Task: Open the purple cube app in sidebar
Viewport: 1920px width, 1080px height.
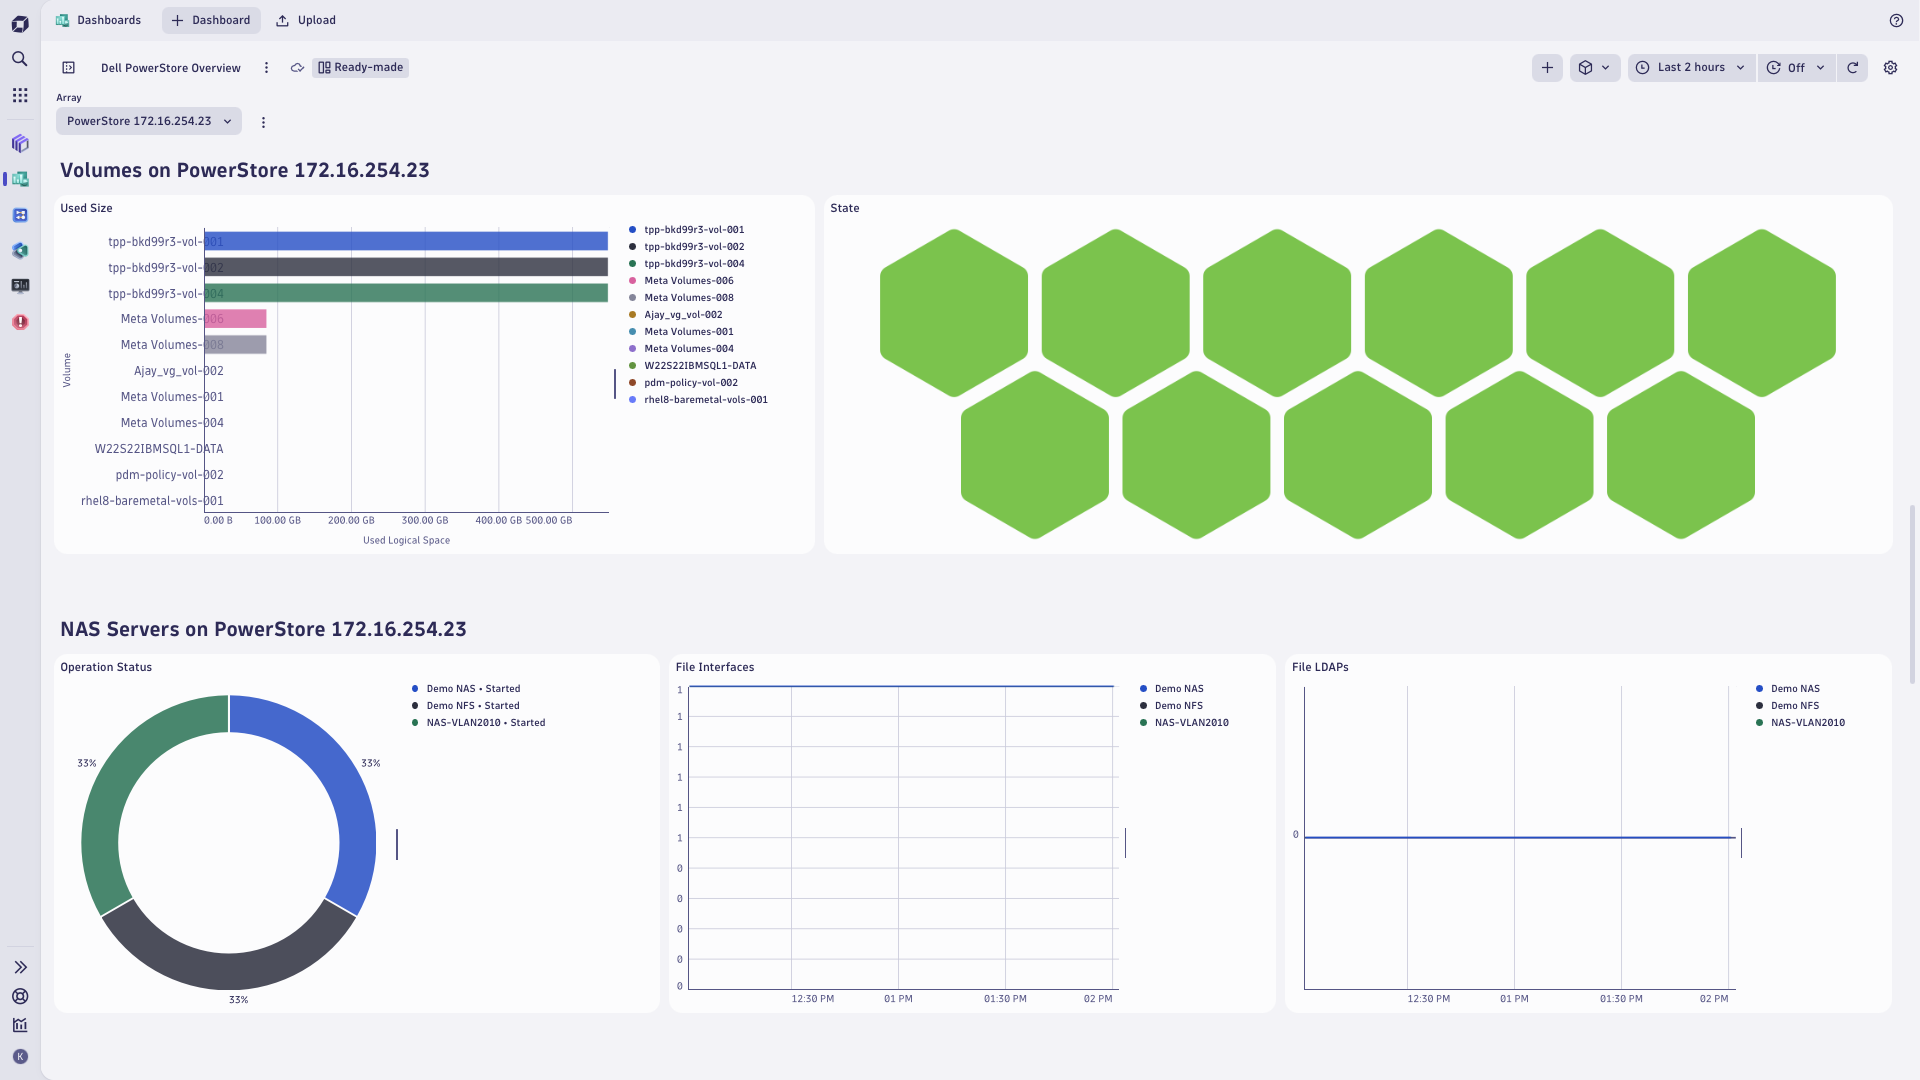Action: pos(20,144)
